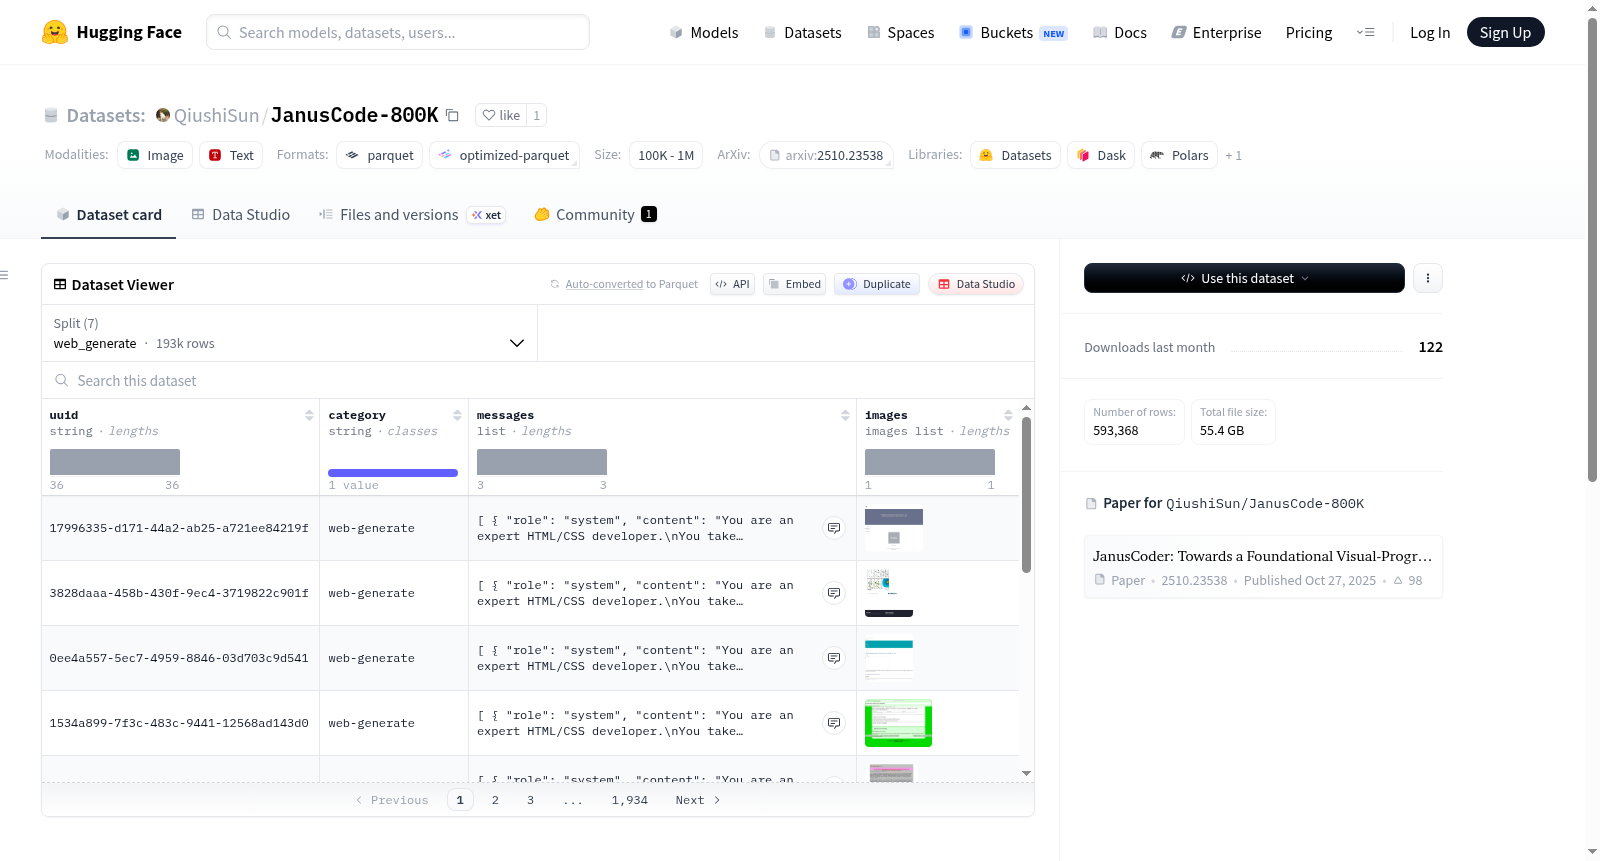The image size is (1600, 861).
Task: Click the 100K - 1M size tag
Action: 666,155
